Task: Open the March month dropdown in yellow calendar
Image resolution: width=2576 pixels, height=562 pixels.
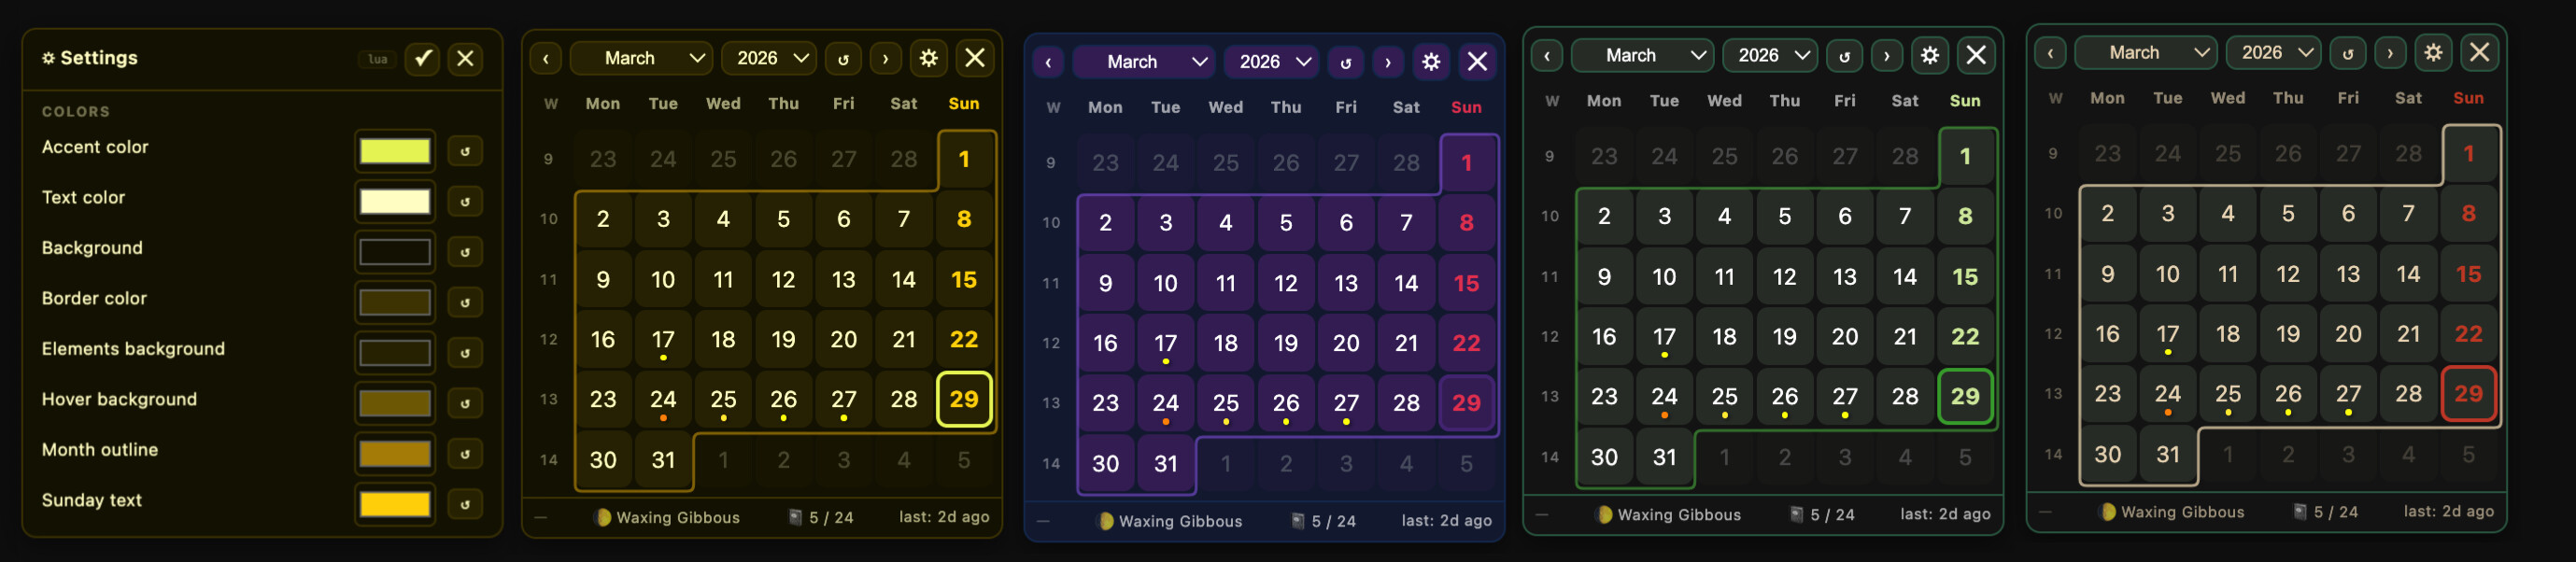Action: coord(641,58)
